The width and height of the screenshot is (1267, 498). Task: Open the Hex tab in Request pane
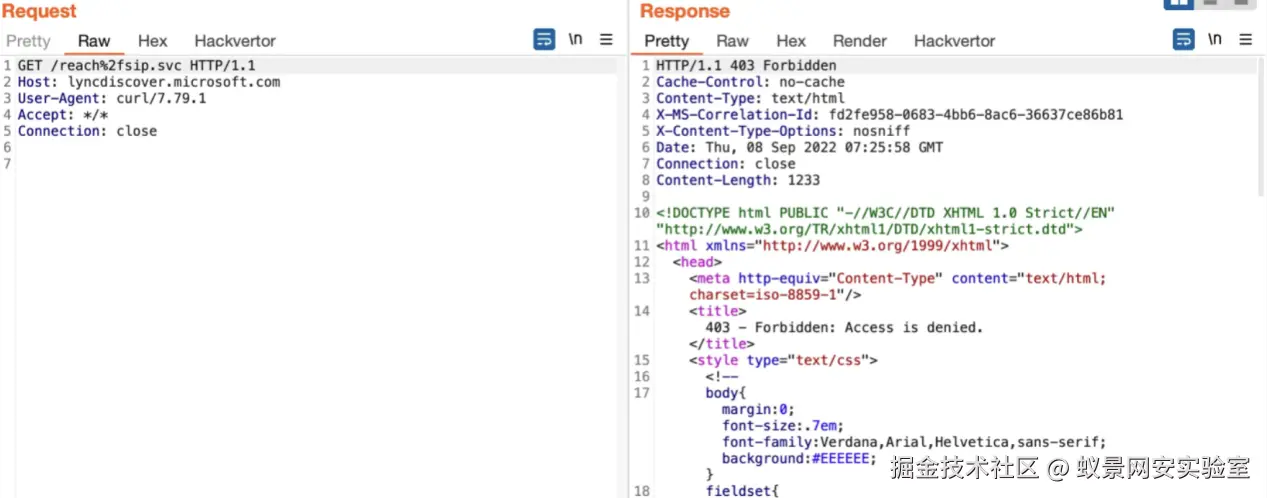point(153,41)
